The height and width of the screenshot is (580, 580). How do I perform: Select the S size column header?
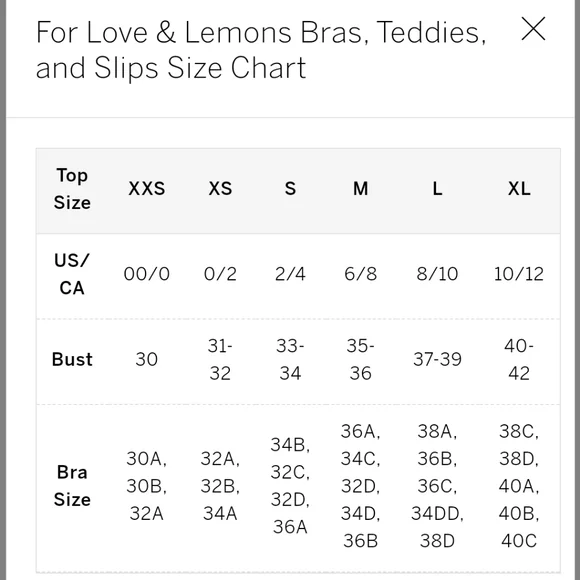290,189
